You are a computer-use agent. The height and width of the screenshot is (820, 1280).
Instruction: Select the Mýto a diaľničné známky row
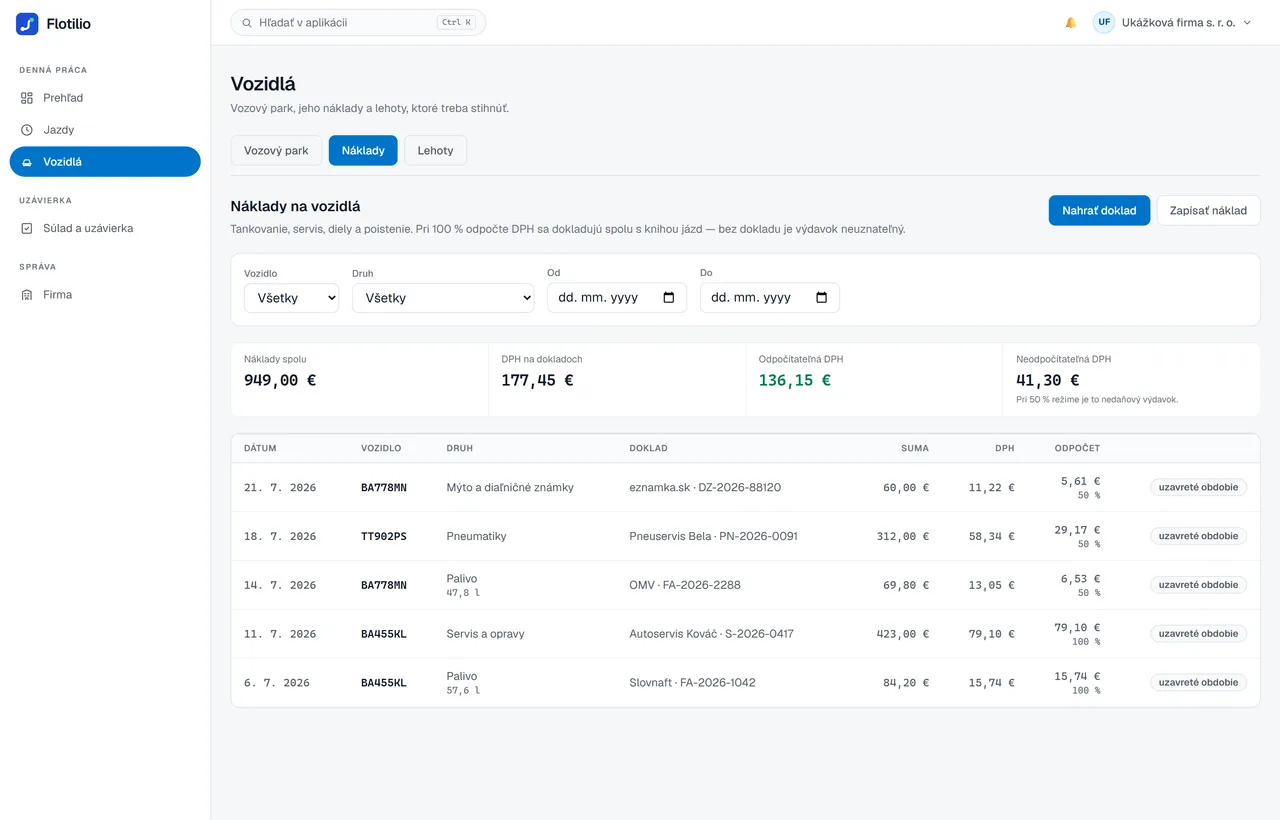[x=745, y=487]
